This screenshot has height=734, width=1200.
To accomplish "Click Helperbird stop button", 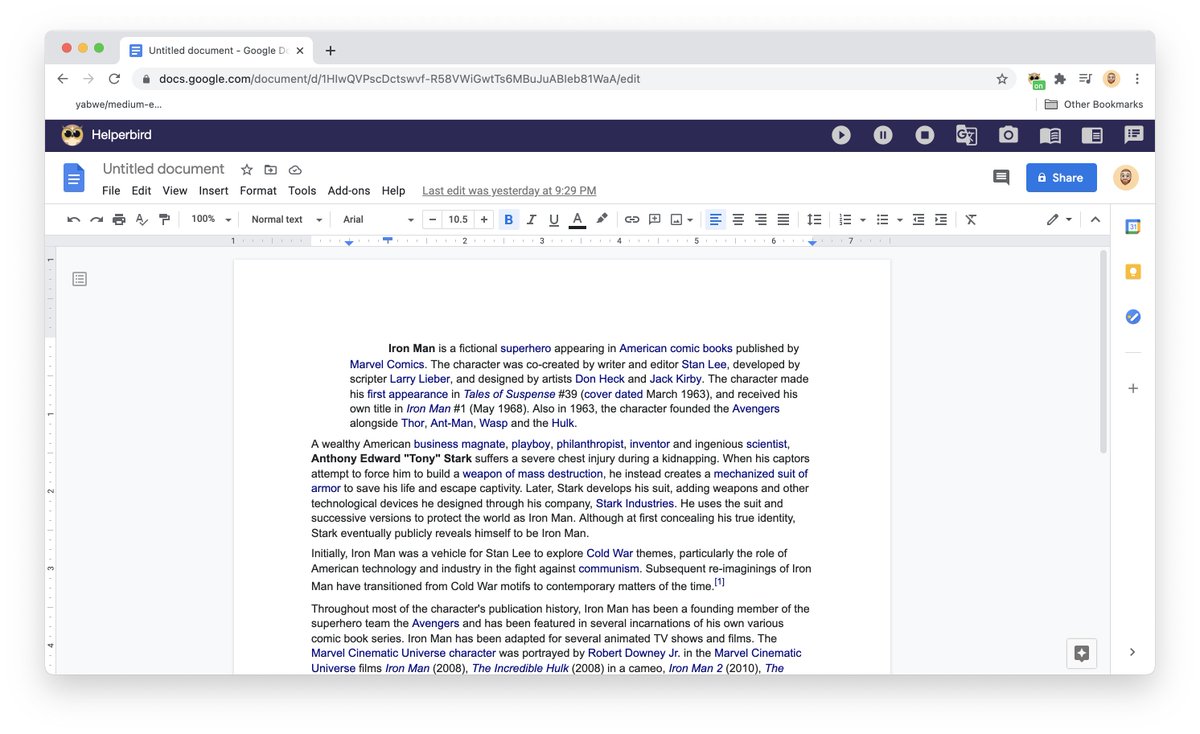I will tap(925, 135).
